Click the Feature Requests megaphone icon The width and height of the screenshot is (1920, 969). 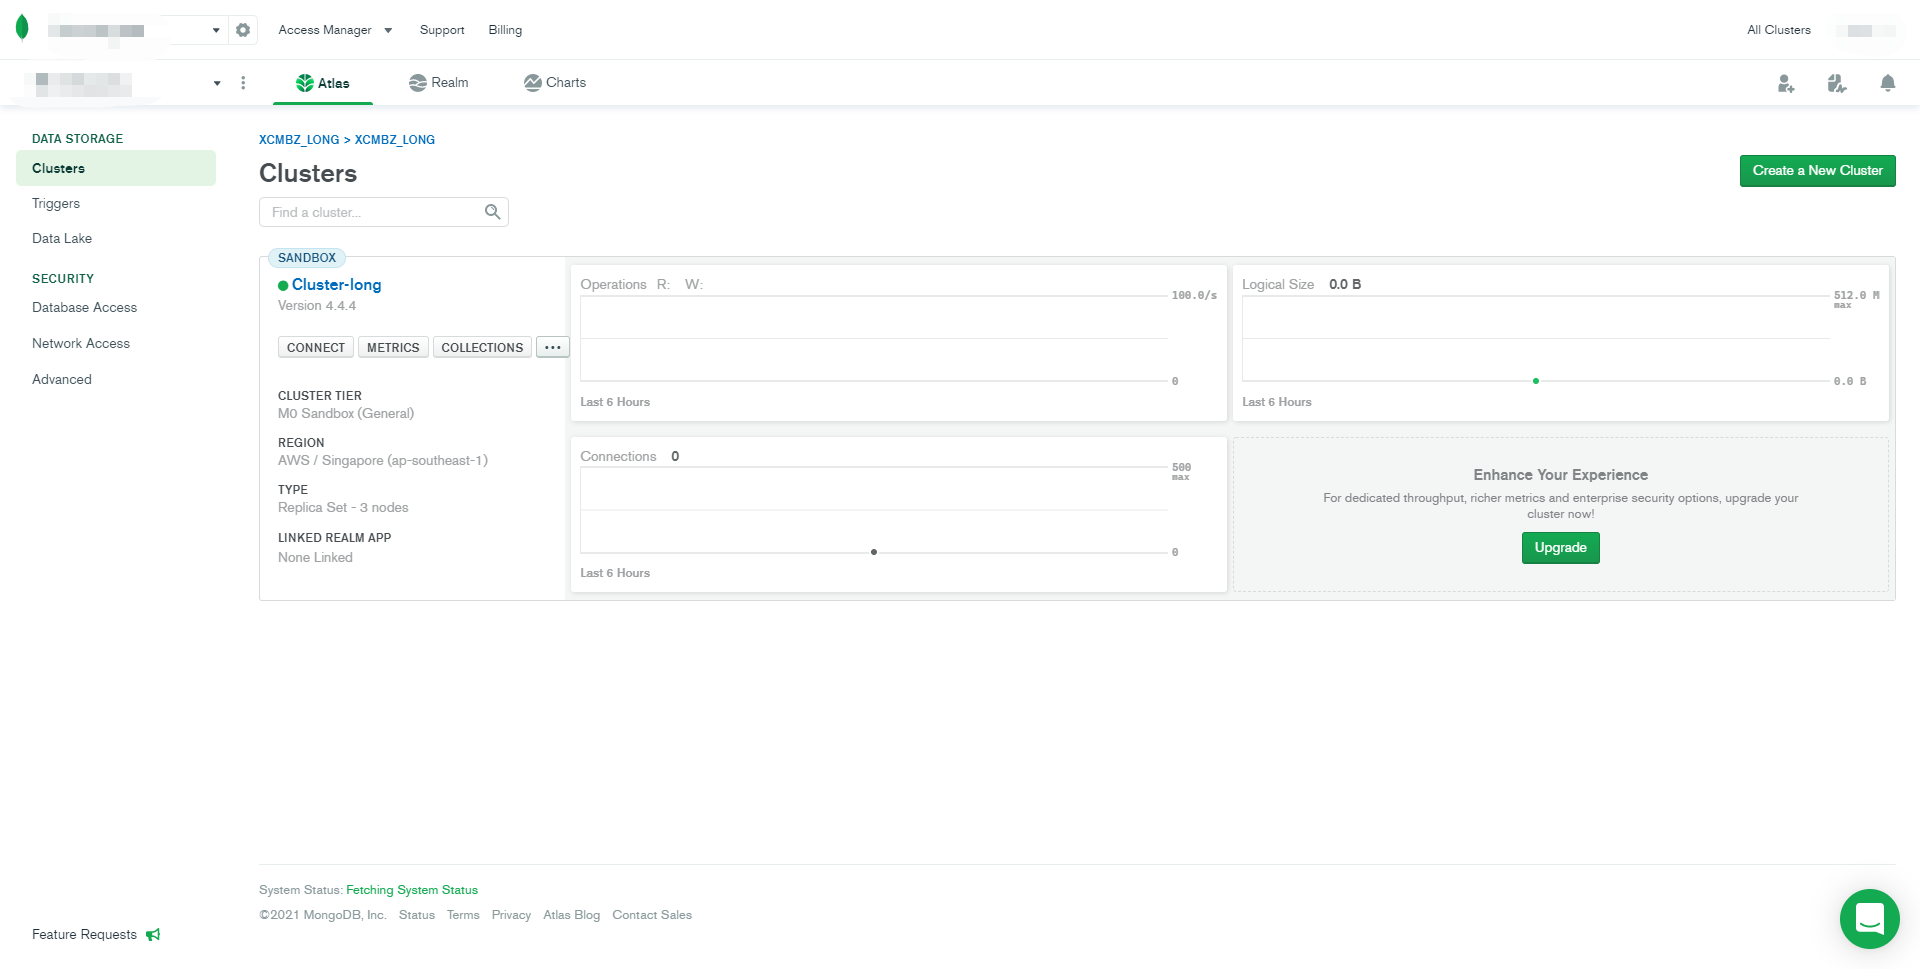point(154,934)
